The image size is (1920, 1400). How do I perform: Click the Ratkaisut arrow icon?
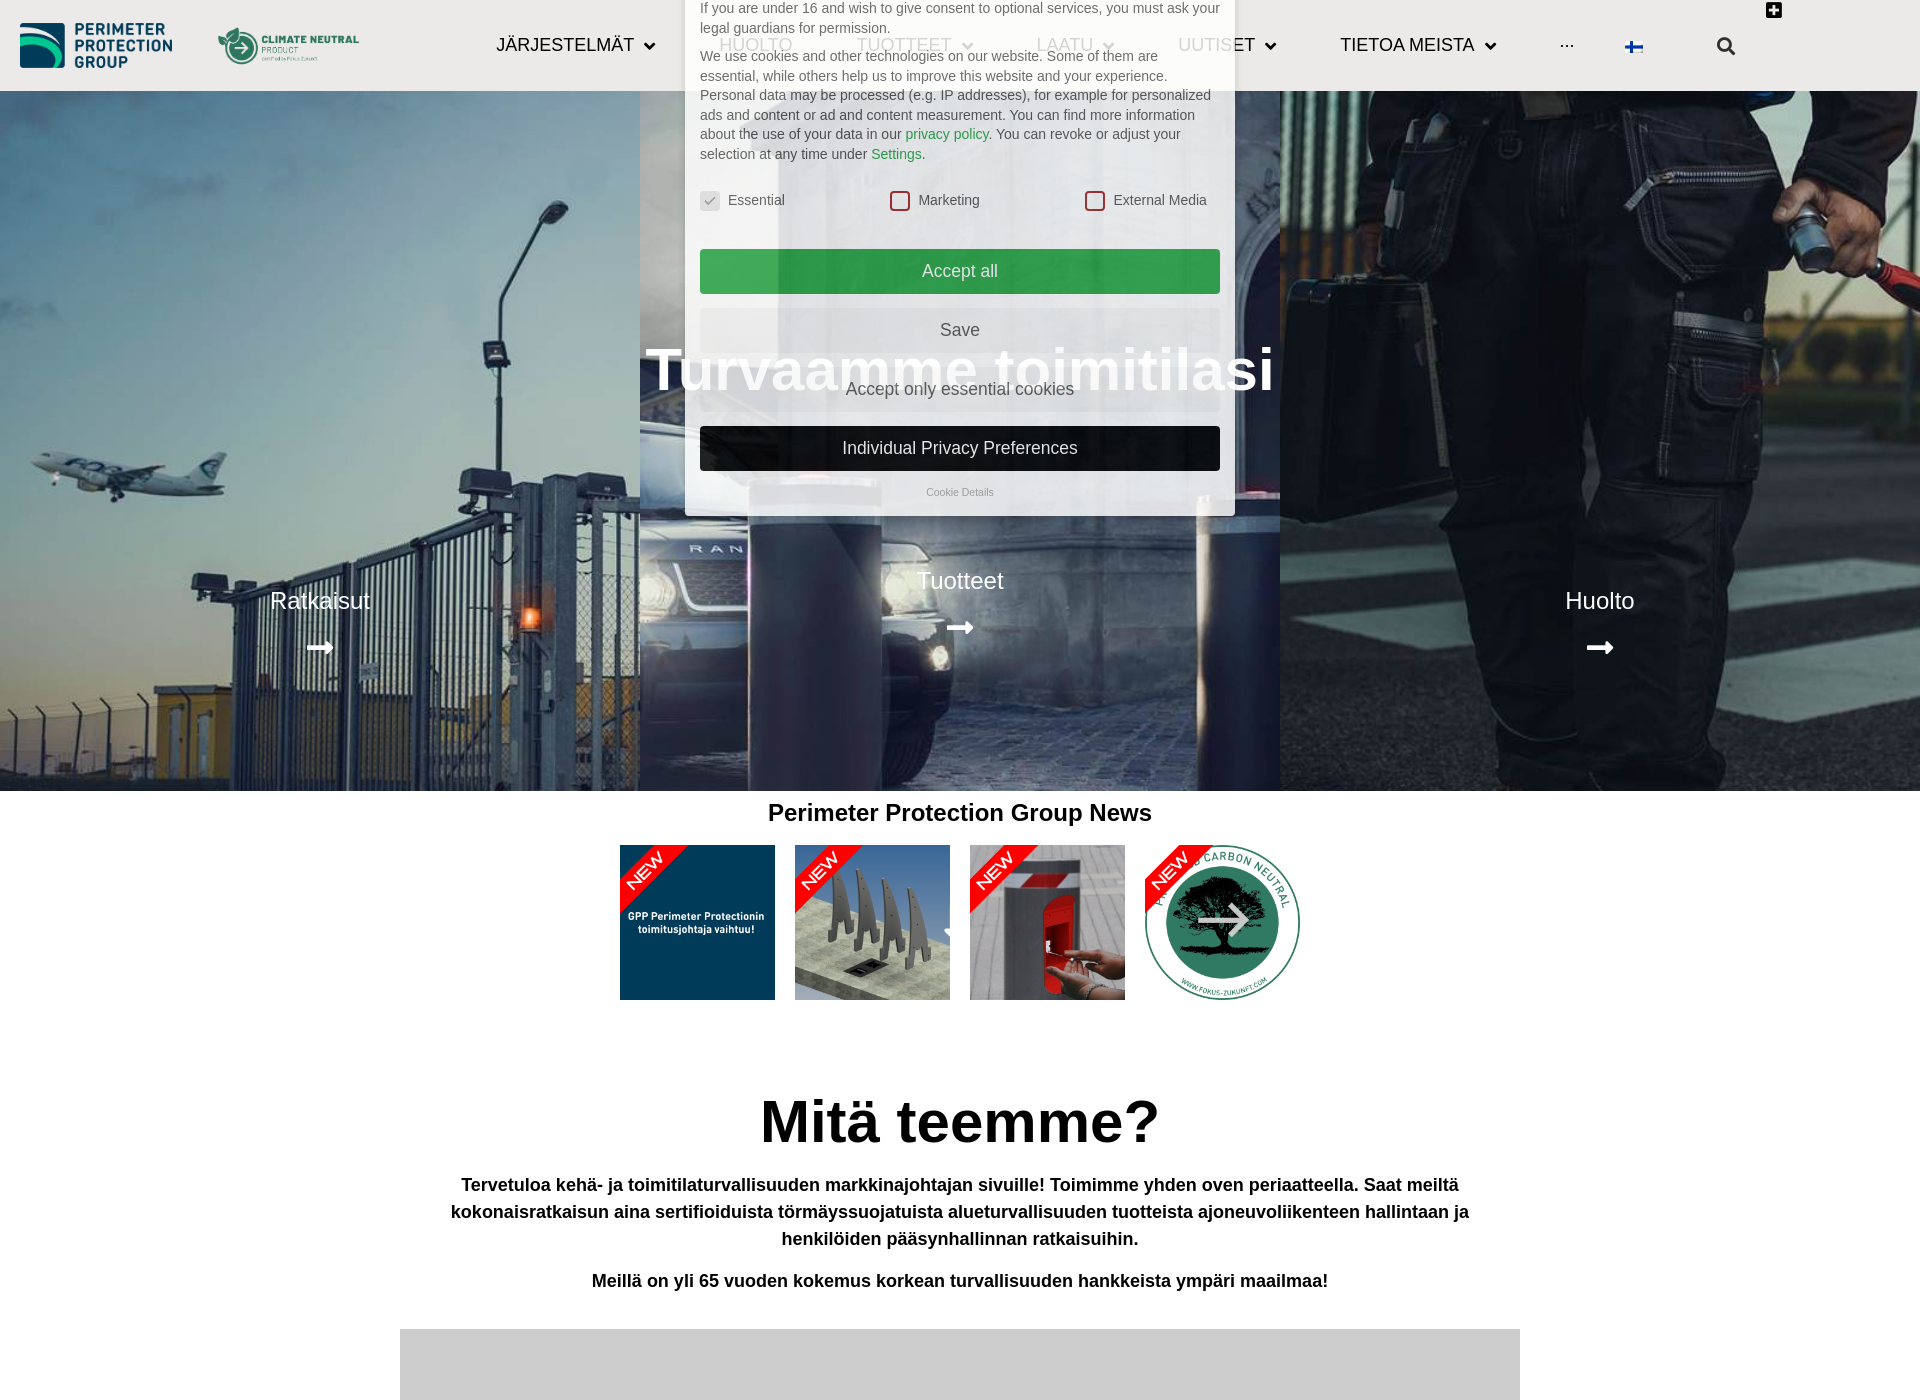click(x=319, y=647)
